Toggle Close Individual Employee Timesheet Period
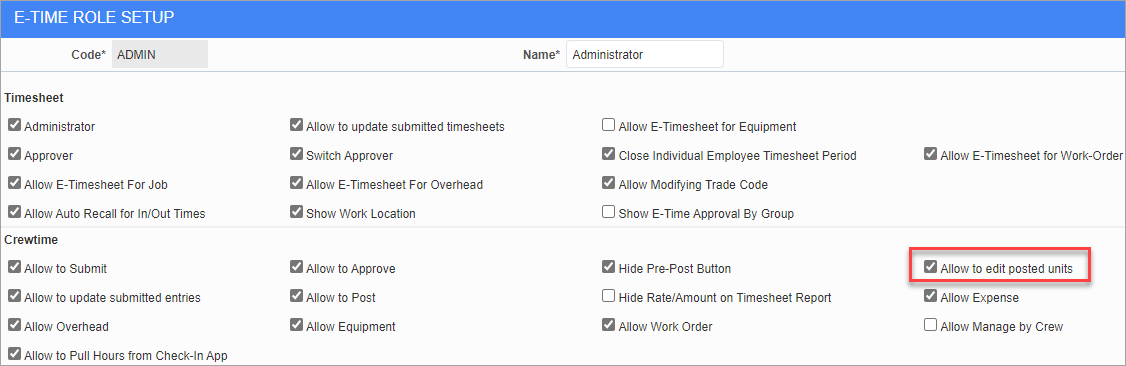Screen dimensions: 1126x366 click(608, 154)
